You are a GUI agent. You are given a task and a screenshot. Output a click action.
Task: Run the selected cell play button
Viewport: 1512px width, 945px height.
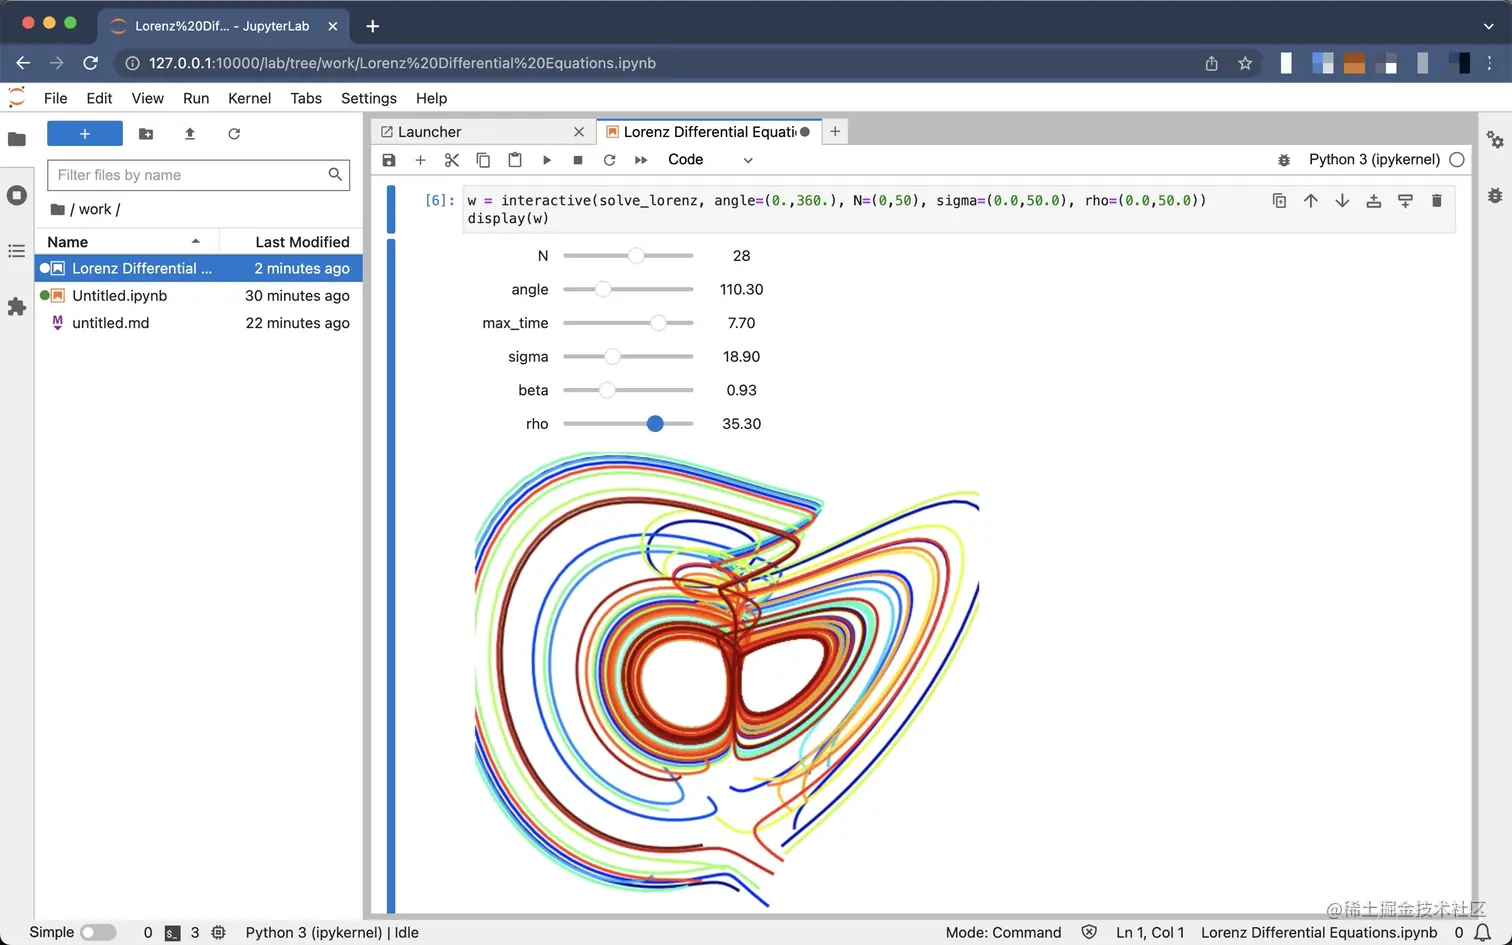pos(547,160)
